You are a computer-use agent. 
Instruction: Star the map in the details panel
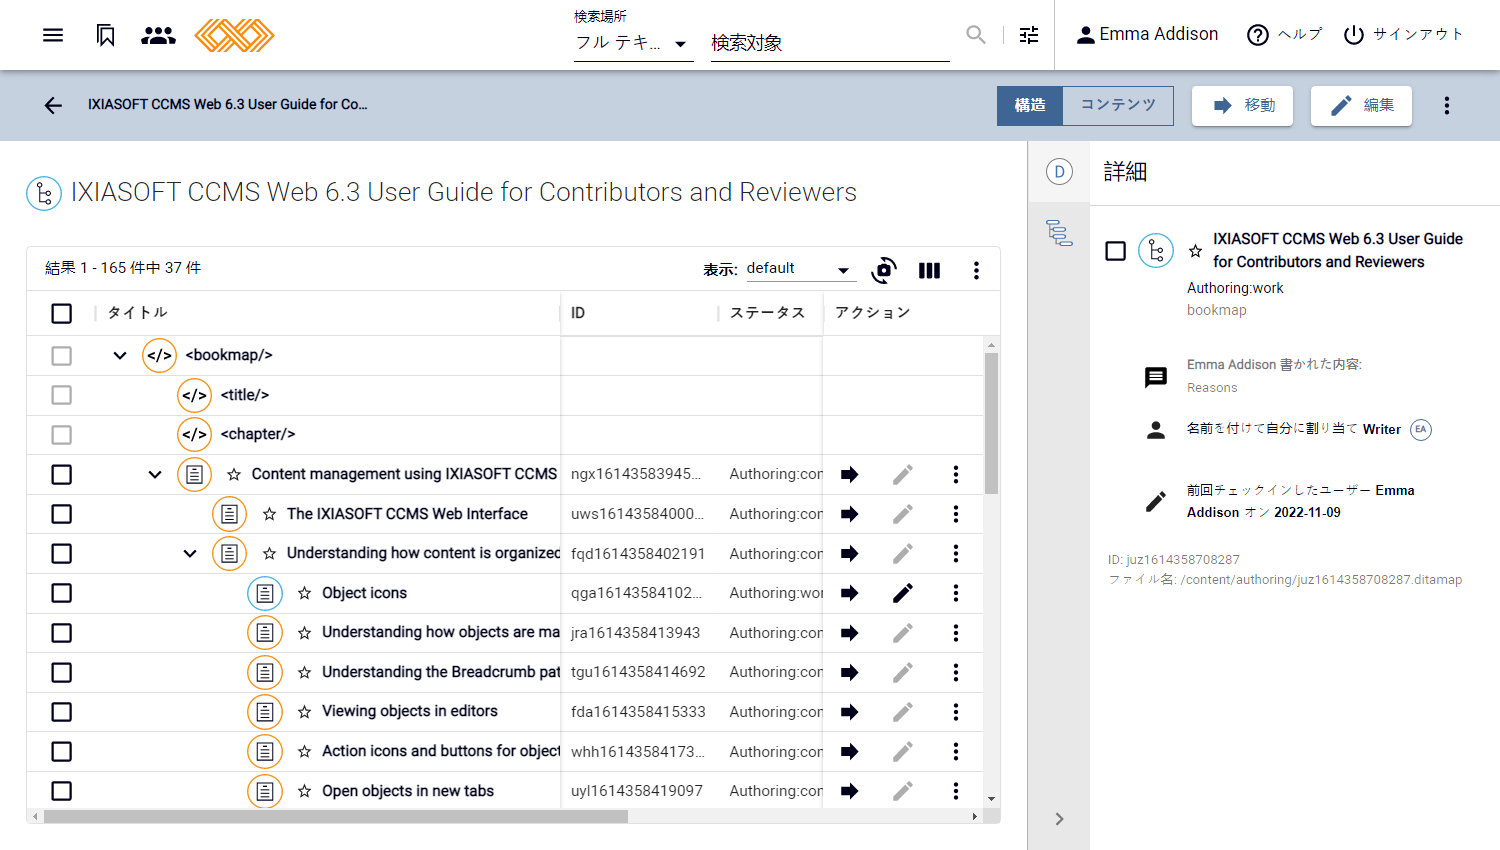[x=1195, y=251]
